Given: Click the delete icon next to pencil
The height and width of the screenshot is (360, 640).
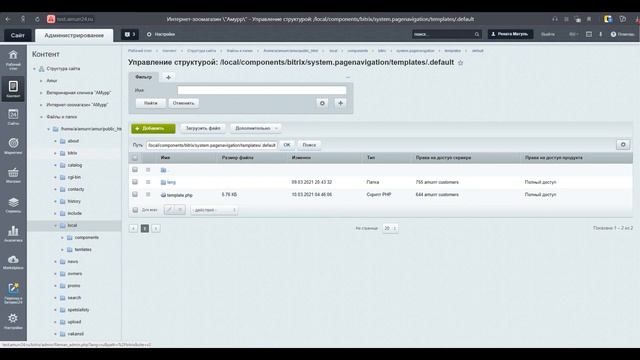Looking at the screenshot, I should click(180, 210).
